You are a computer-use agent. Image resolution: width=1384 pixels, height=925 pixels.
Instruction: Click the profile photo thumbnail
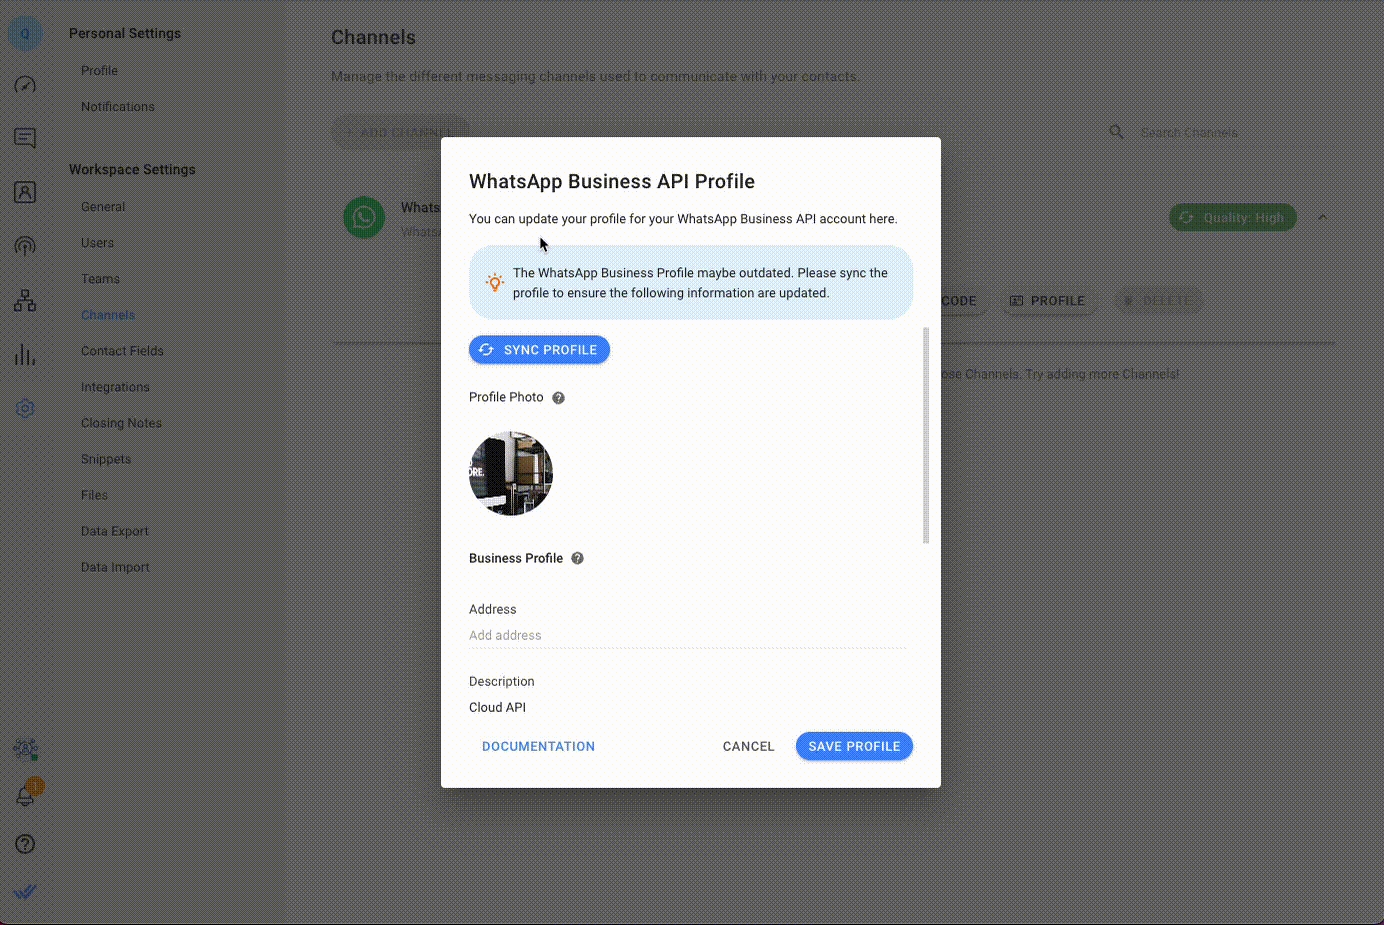pyautogui.click(x=511, y=474)
